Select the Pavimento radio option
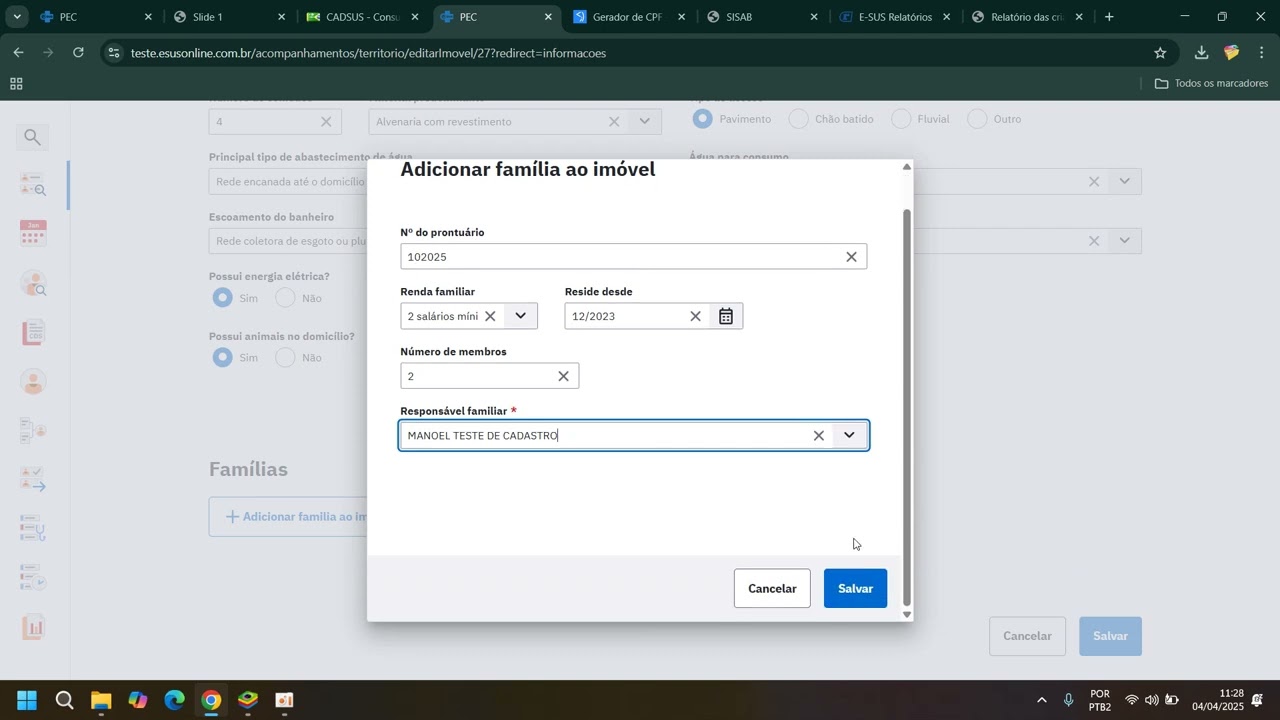Viewport: 1280px width, 720px height. tap(703, 119)
